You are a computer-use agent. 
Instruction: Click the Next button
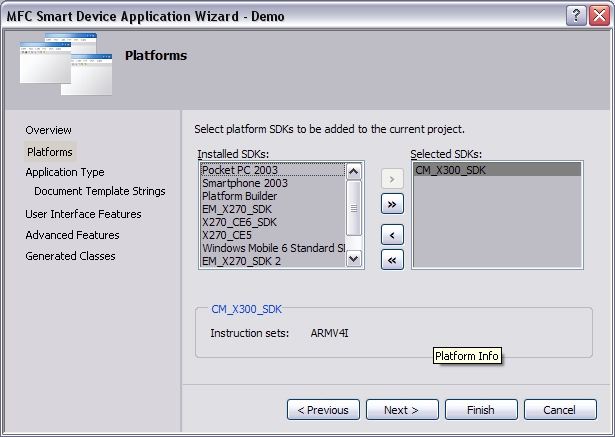coord(402,410)
